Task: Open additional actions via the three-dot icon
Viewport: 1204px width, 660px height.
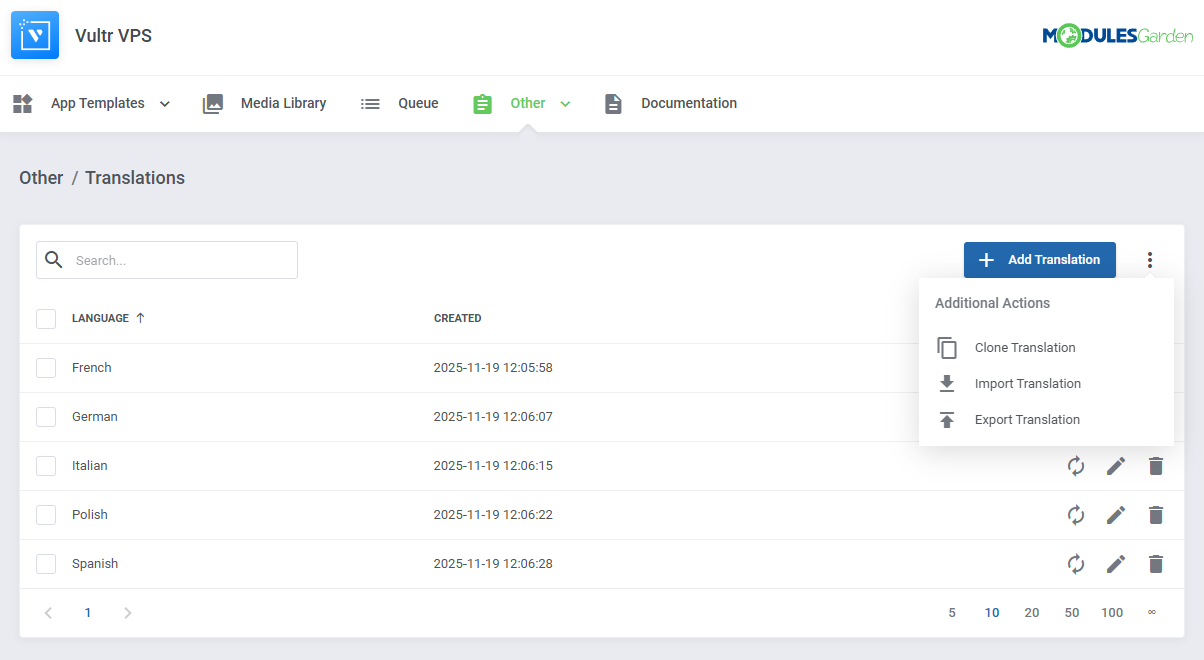Action: coord(1150,259)
